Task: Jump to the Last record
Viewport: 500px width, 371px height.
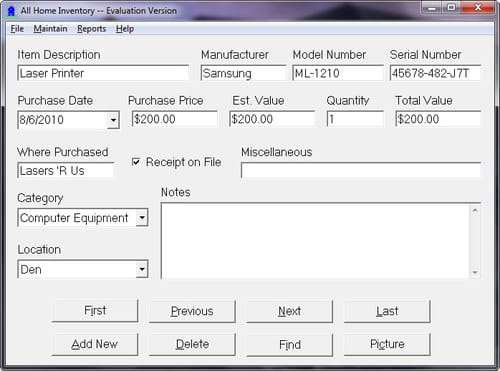Action: pyautogui.click(x=387, y=311)
